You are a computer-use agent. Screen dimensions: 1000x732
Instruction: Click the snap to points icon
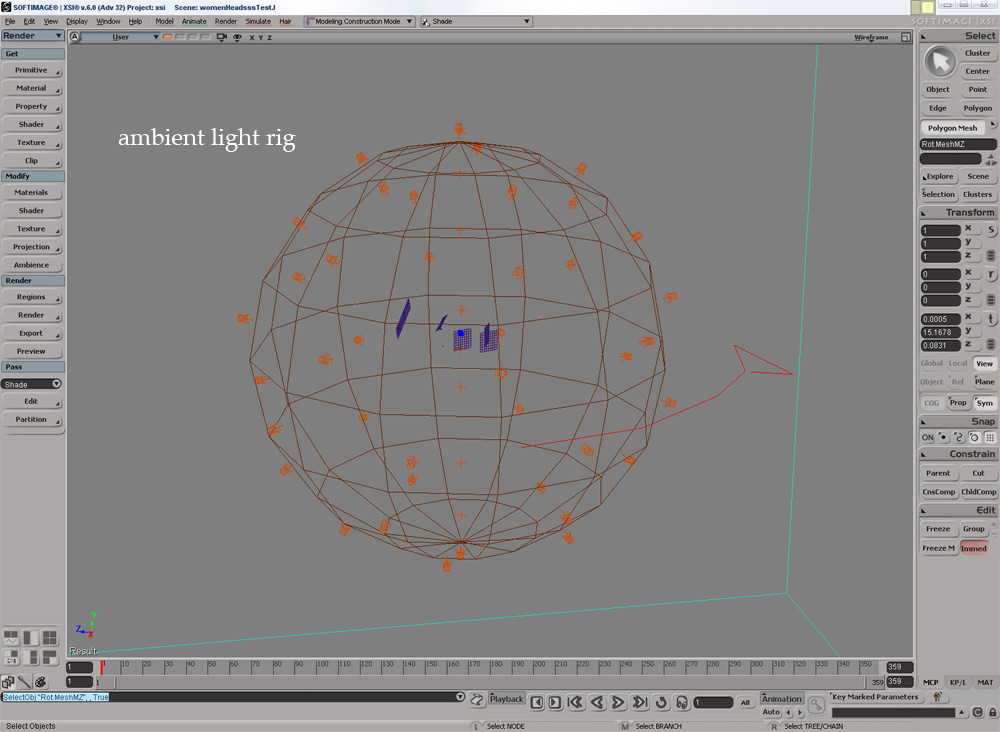tap(943, 437)
